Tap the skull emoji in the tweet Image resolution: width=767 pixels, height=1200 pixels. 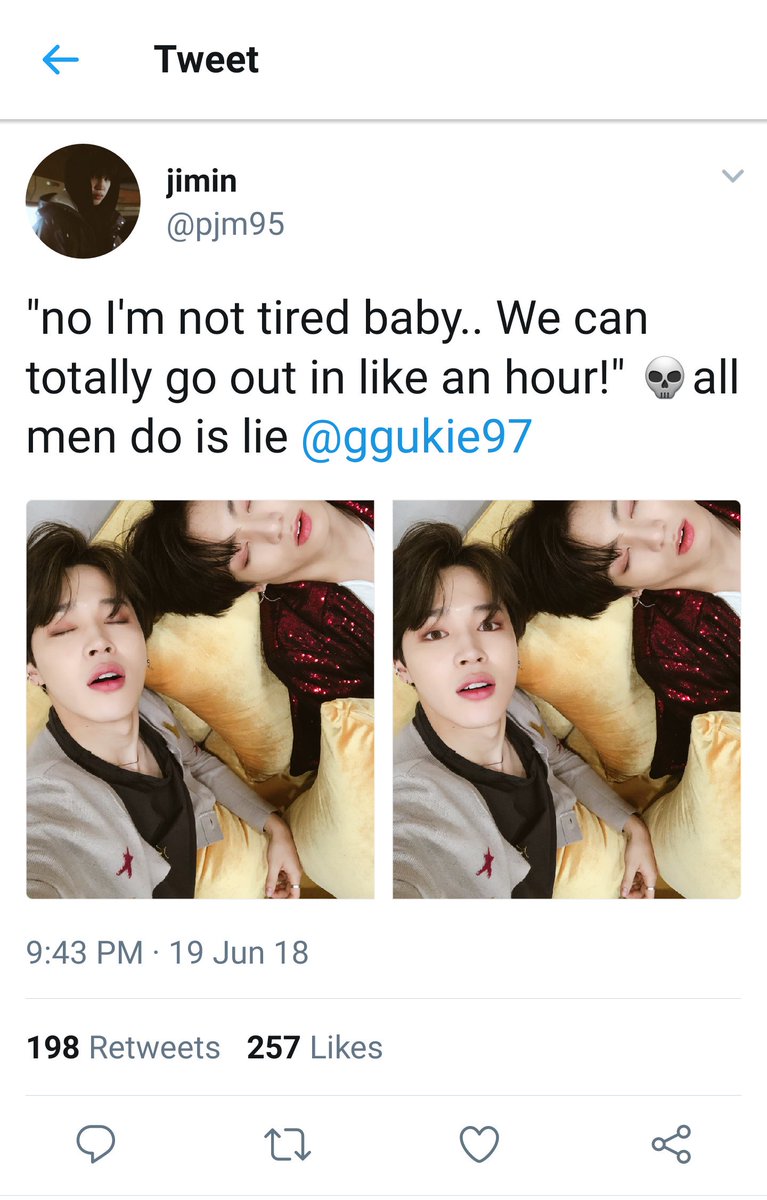pos(664,381)
